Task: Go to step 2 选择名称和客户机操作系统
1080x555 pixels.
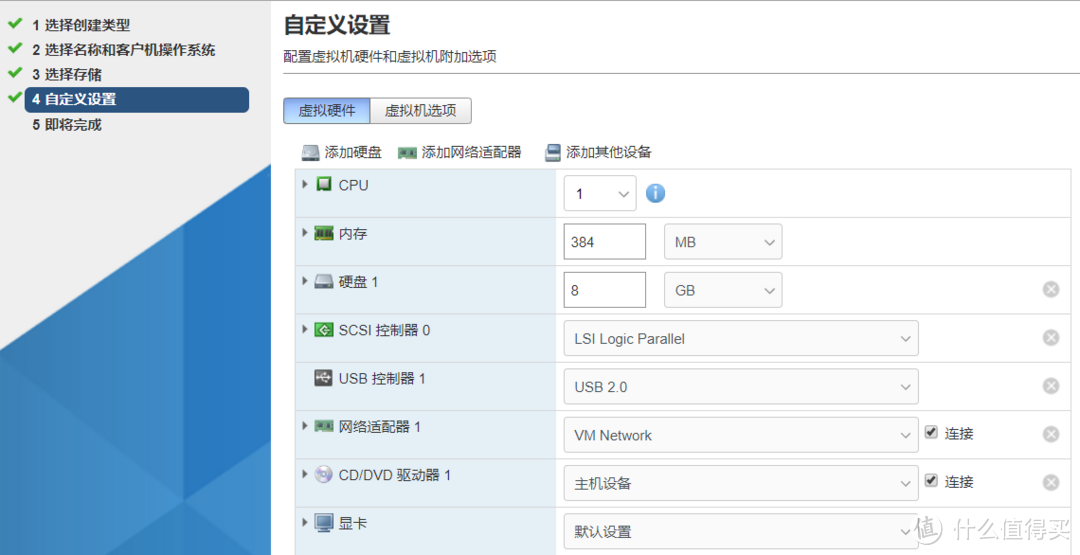Action: click(123, 50)
